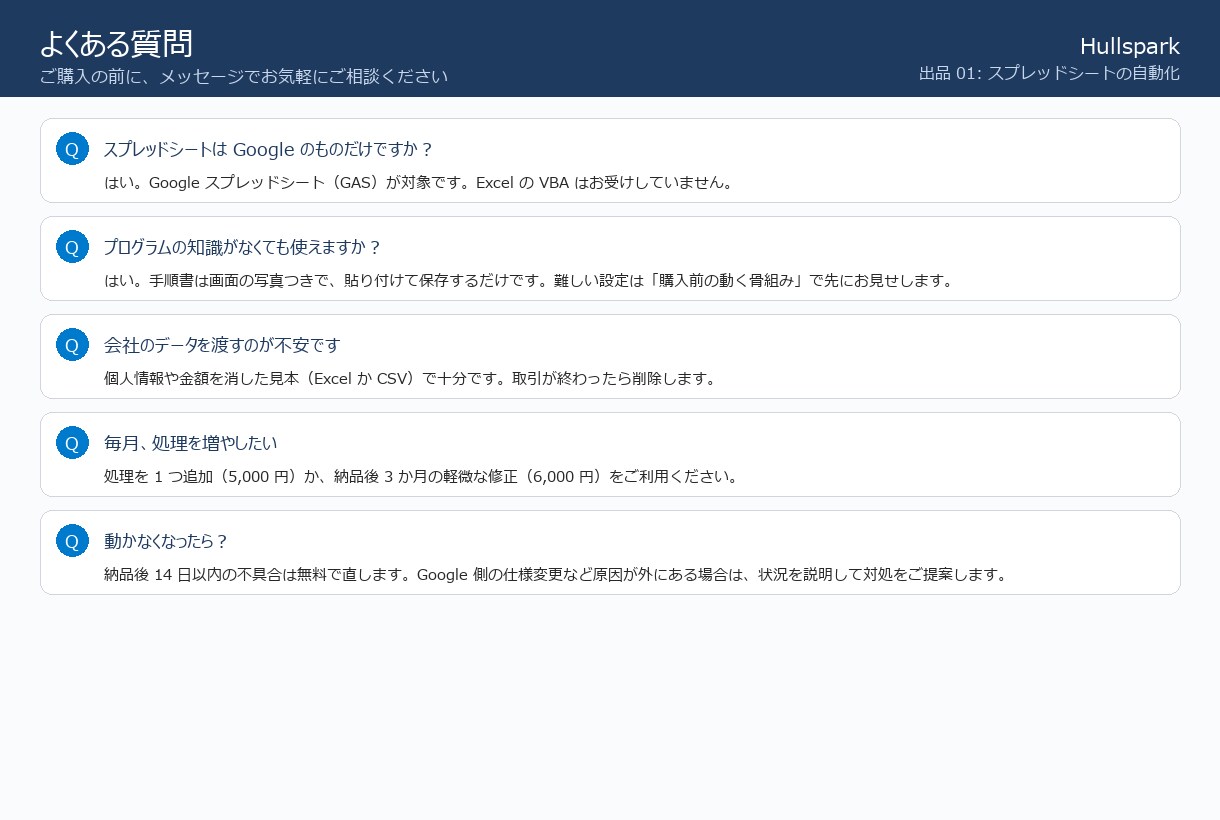Click the Q icon beside 動かなくなったら？
The width and height of the screenshot is (1220, 820).
72,541
